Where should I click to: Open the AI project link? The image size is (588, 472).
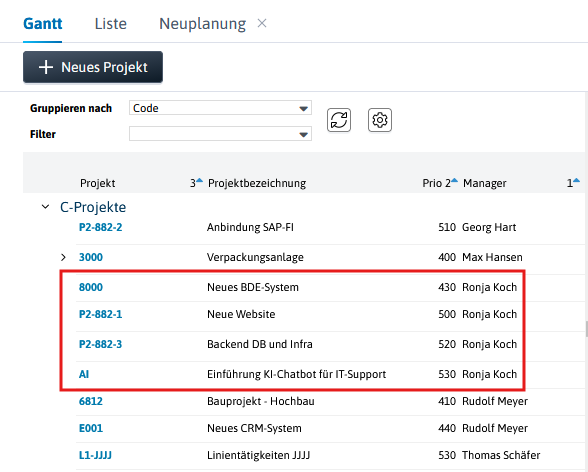(84, 374)
